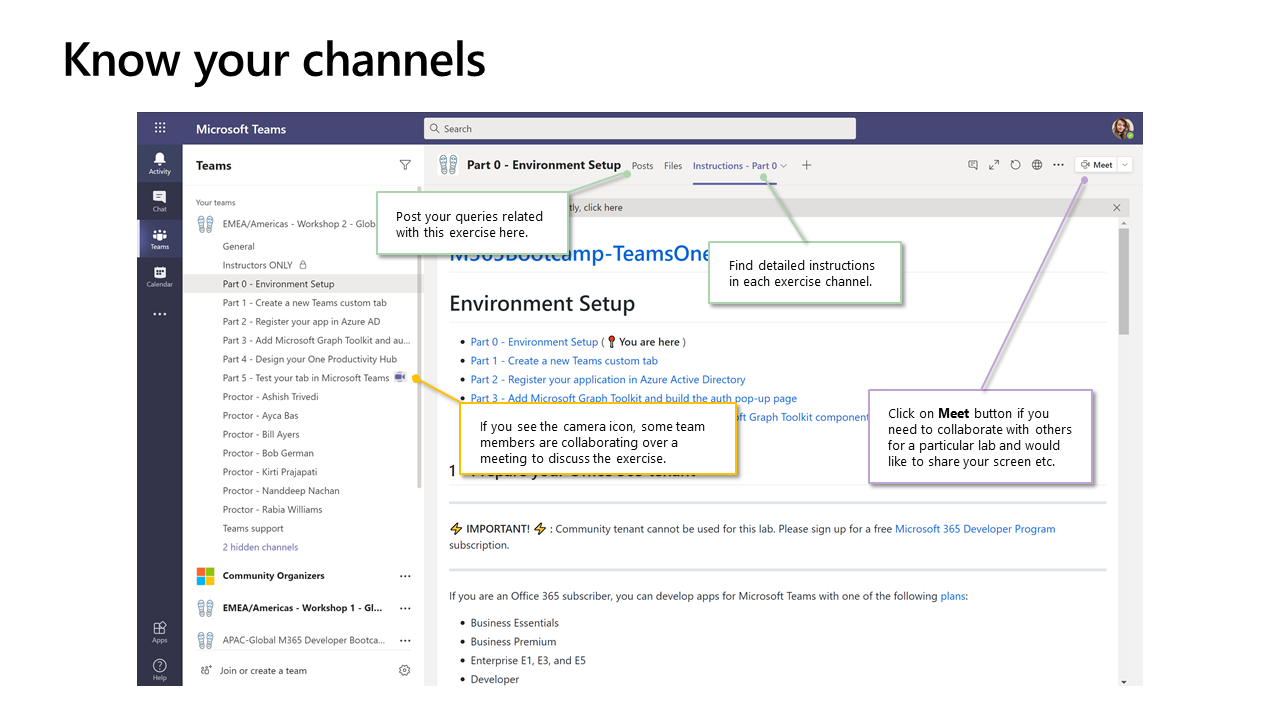
Task: Click the profile avatar picture
Action: pyautogui.click(x=1122, y=128)
